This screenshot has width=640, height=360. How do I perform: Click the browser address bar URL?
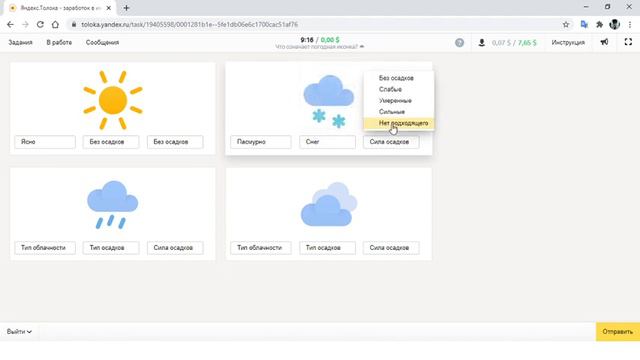(189, 24)
